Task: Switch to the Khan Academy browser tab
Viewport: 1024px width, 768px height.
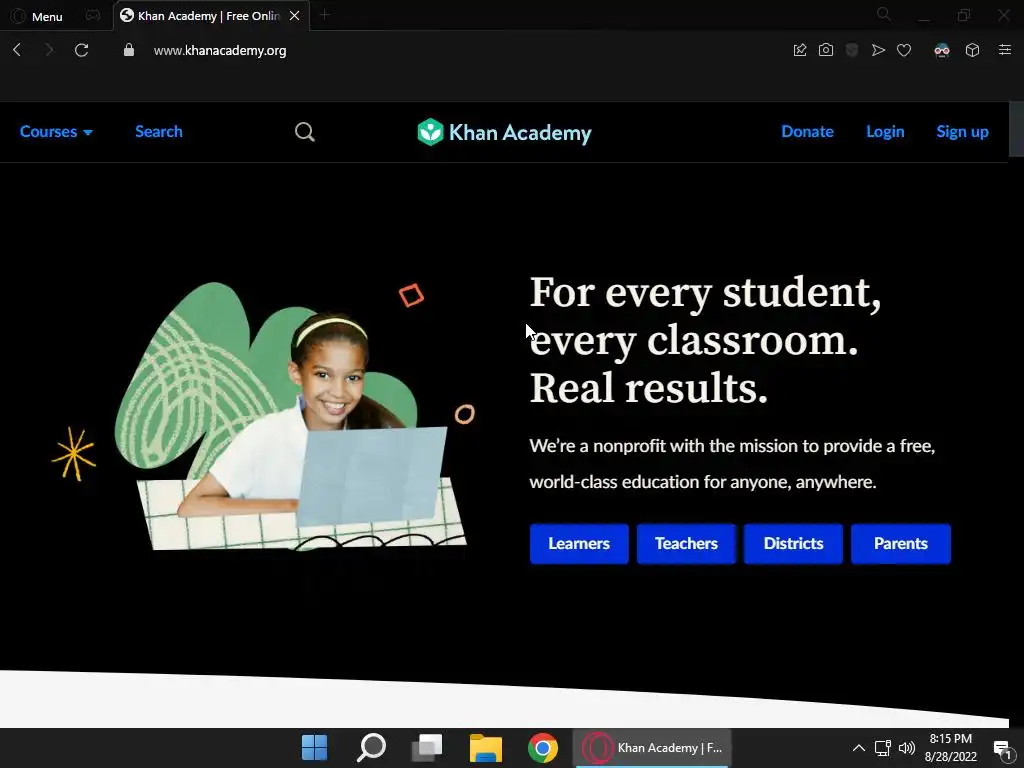Action: tap(208, 16)
